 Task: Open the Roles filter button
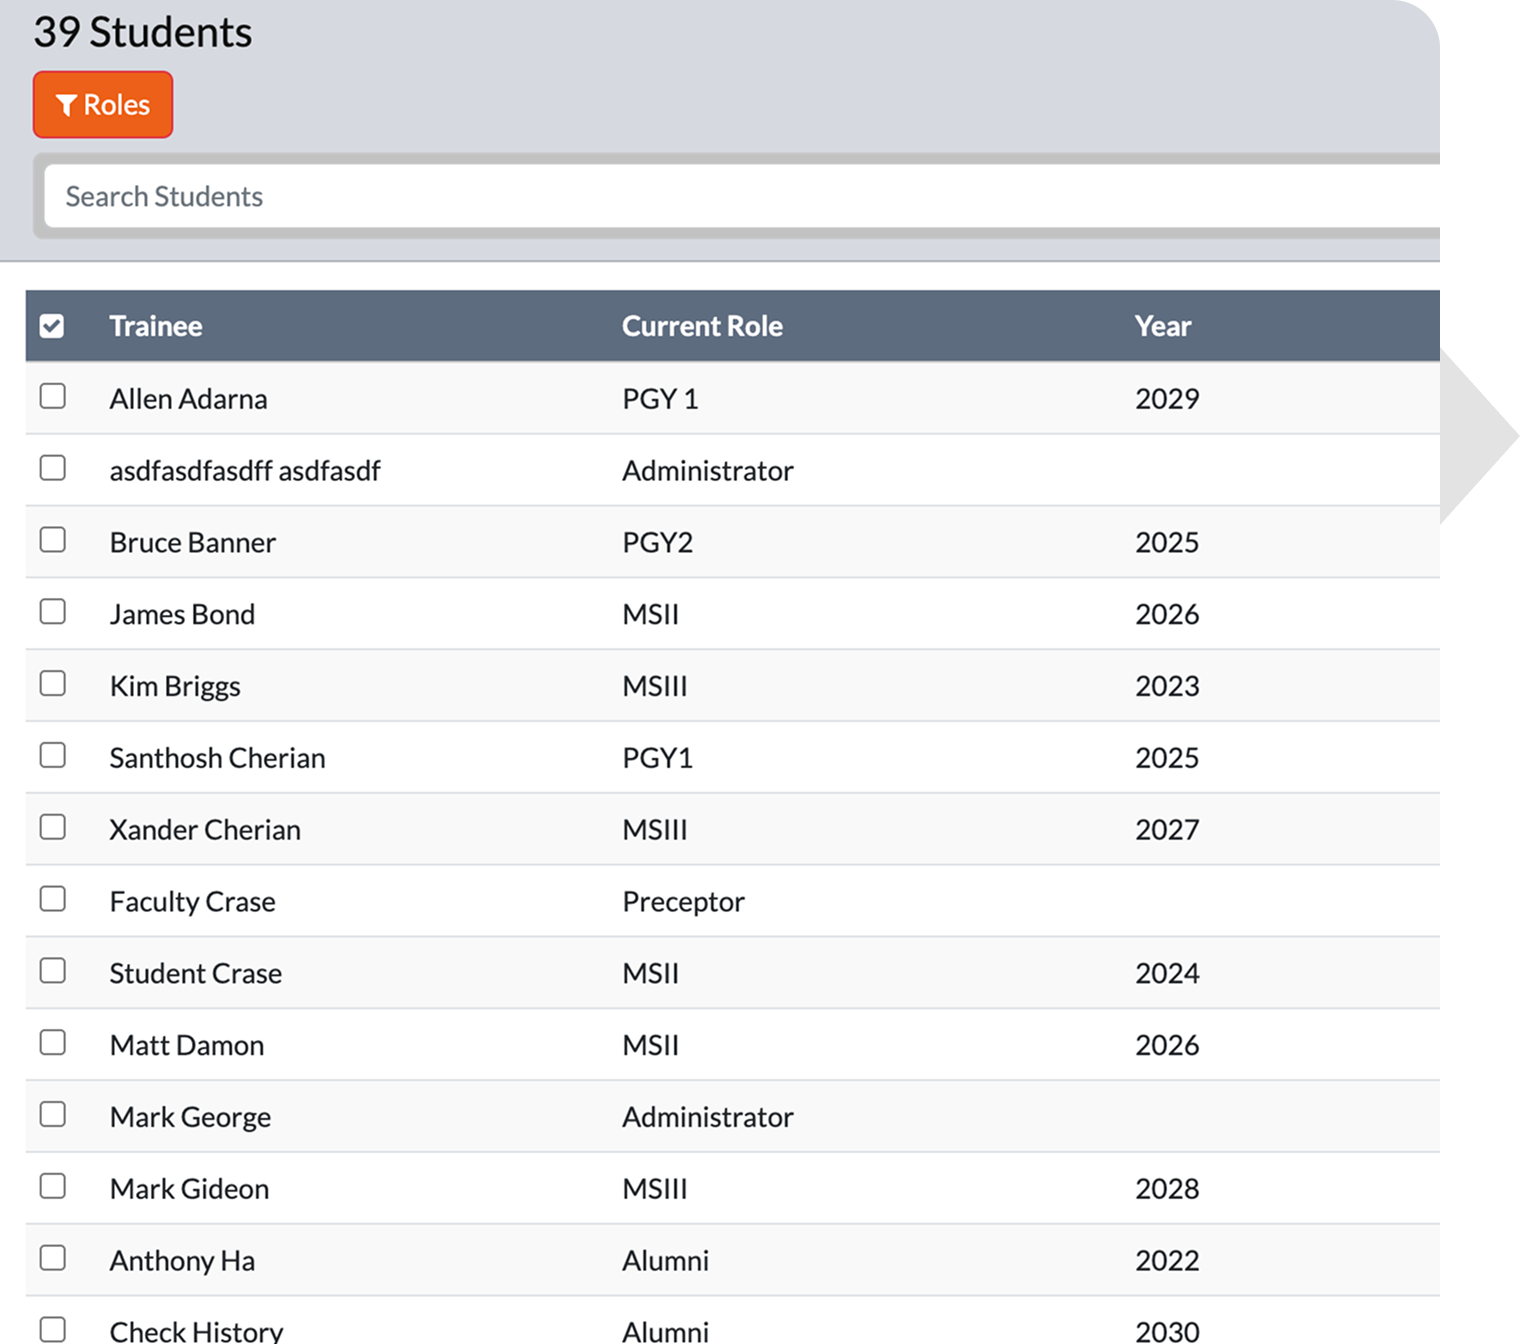pos(103,104)
